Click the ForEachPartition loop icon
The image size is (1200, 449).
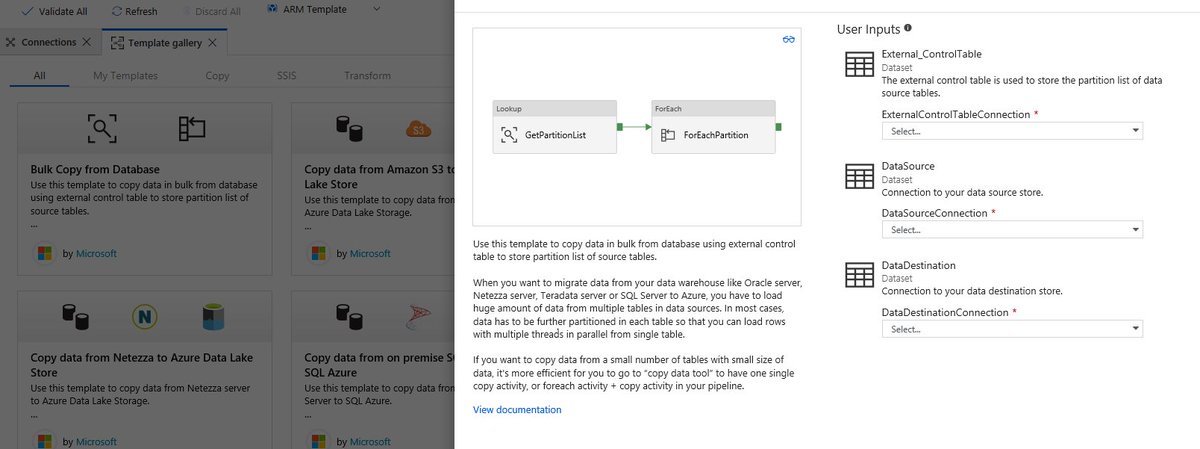click(667, 134)
